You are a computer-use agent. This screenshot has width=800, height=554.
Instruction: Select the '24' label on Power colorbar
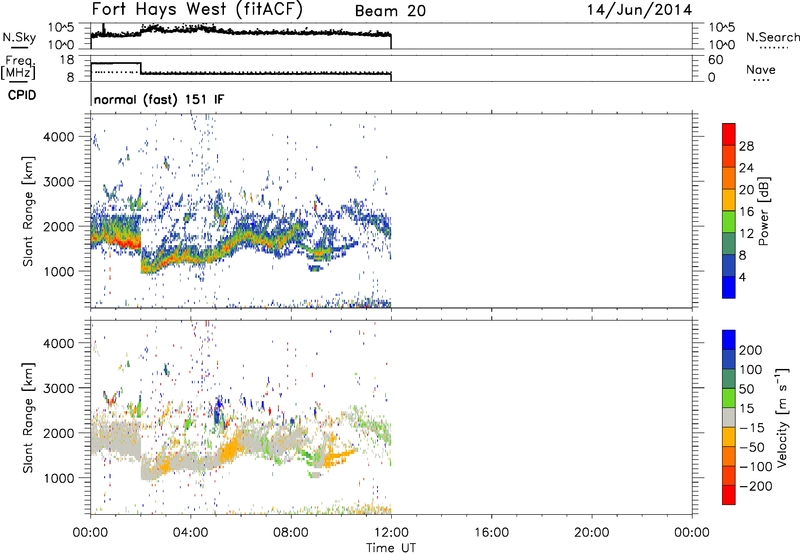tap(746, 168)
